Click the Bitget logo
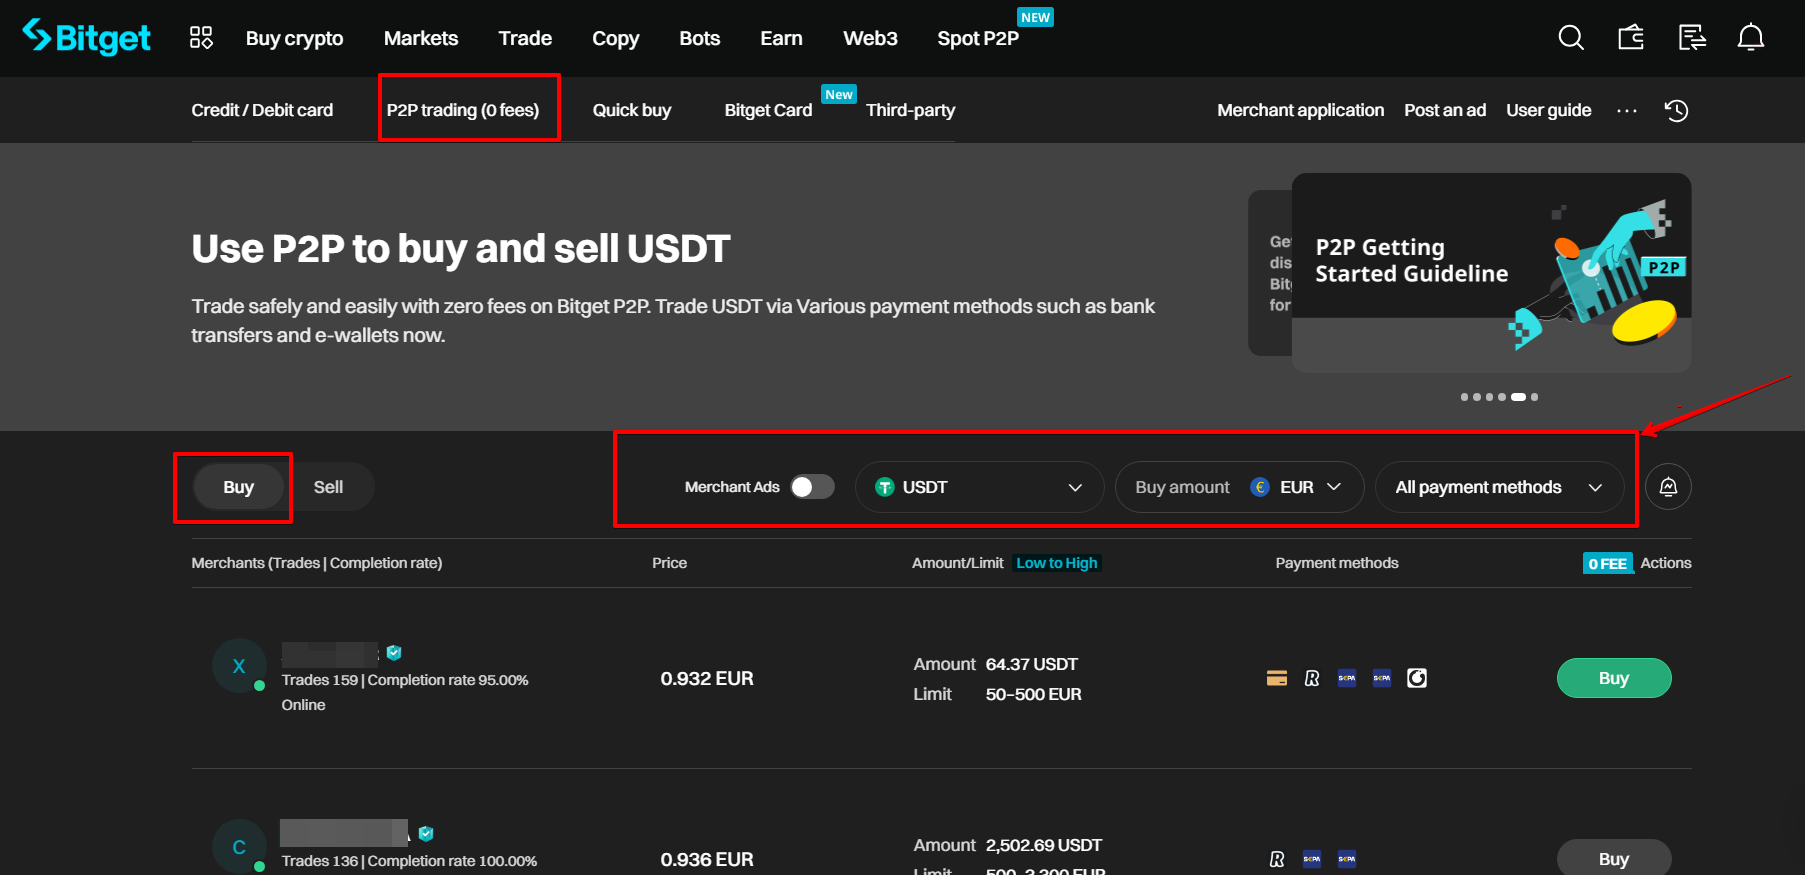Viewport: 1805px width, 875px height. [x=86, y=37]
